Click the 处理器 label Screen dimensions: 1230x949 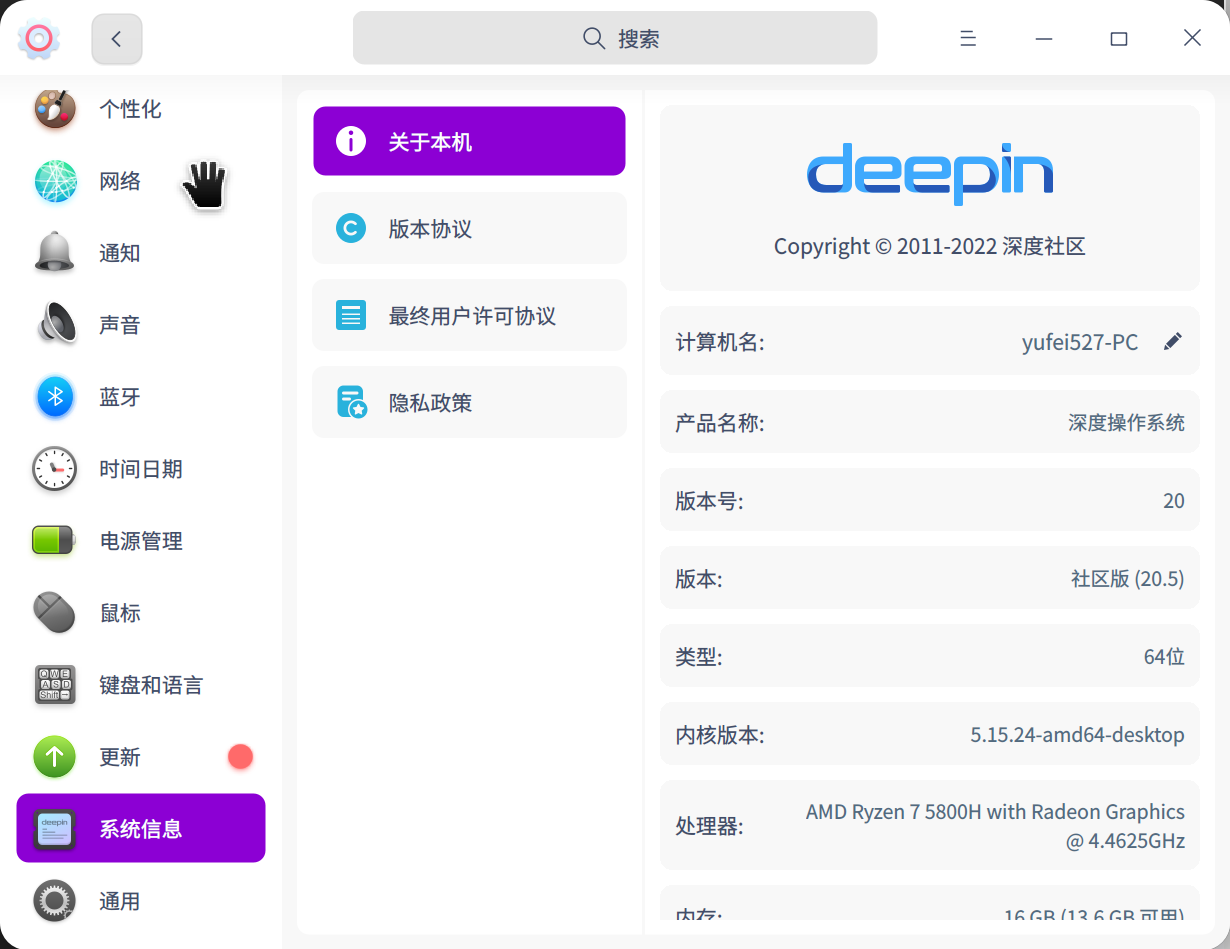tap(709, 826)
